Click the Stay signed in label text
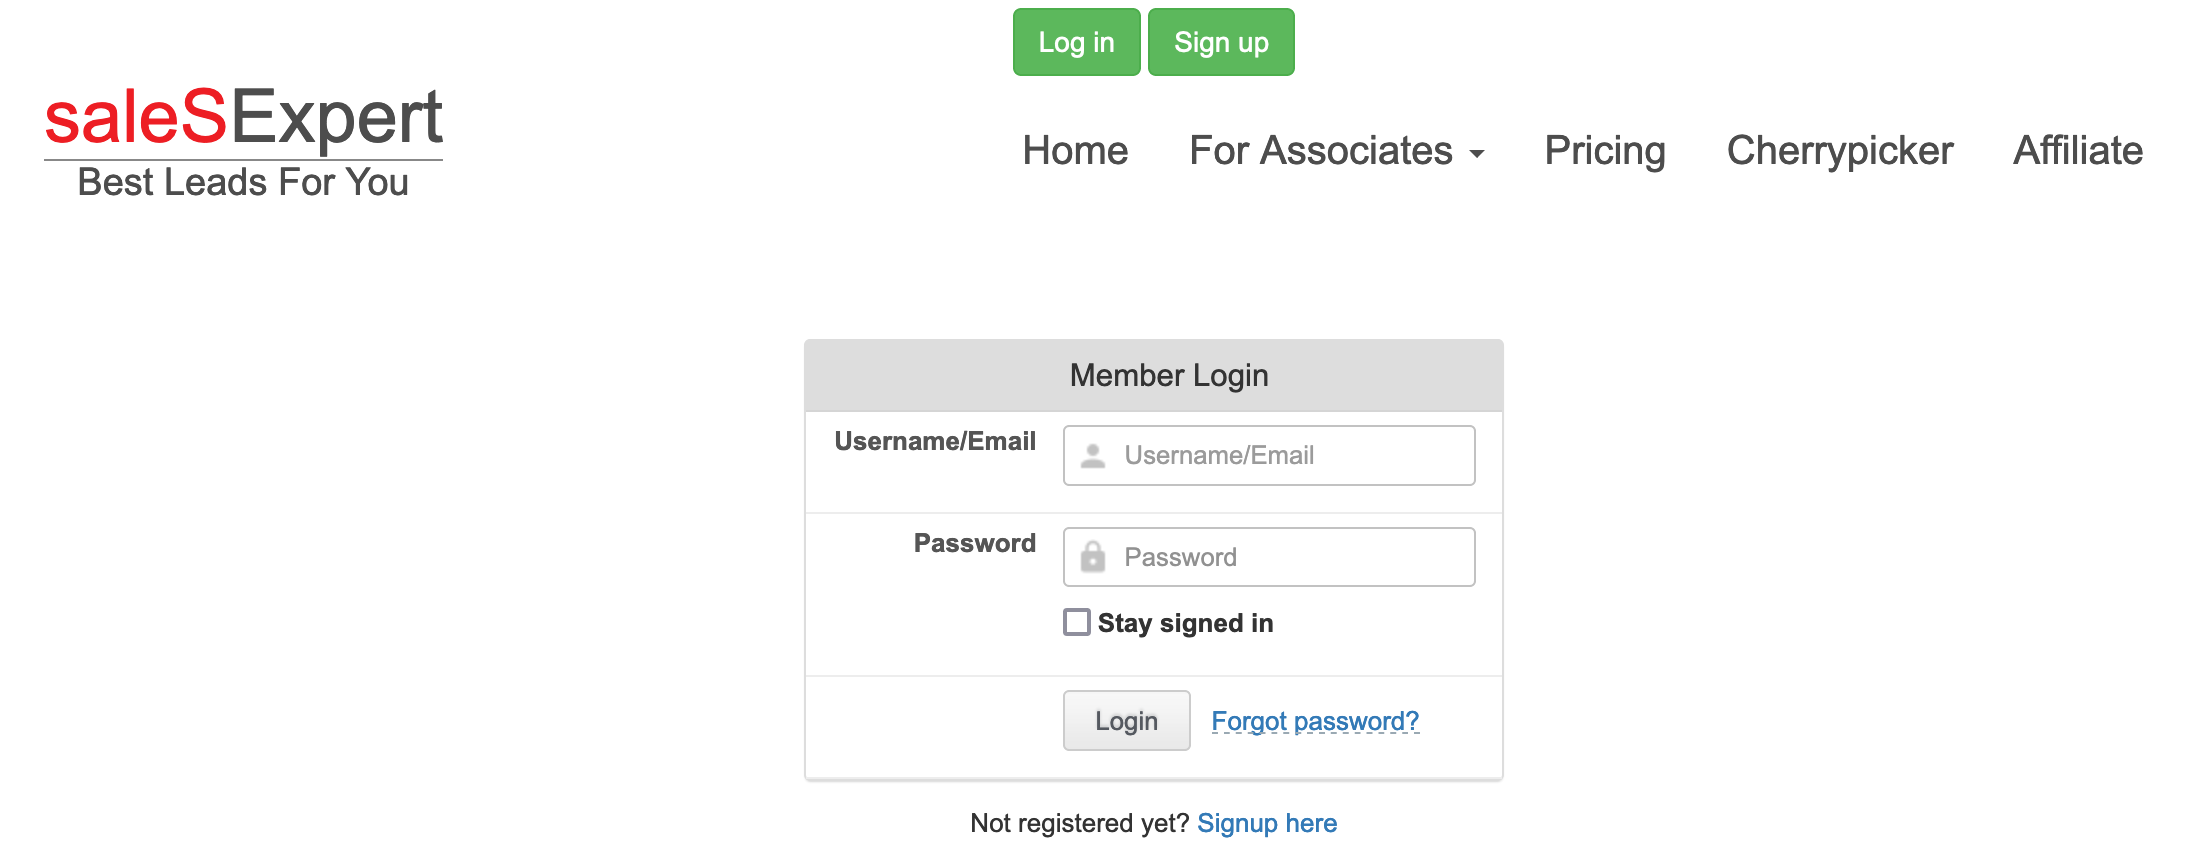 click(1186, 622)
